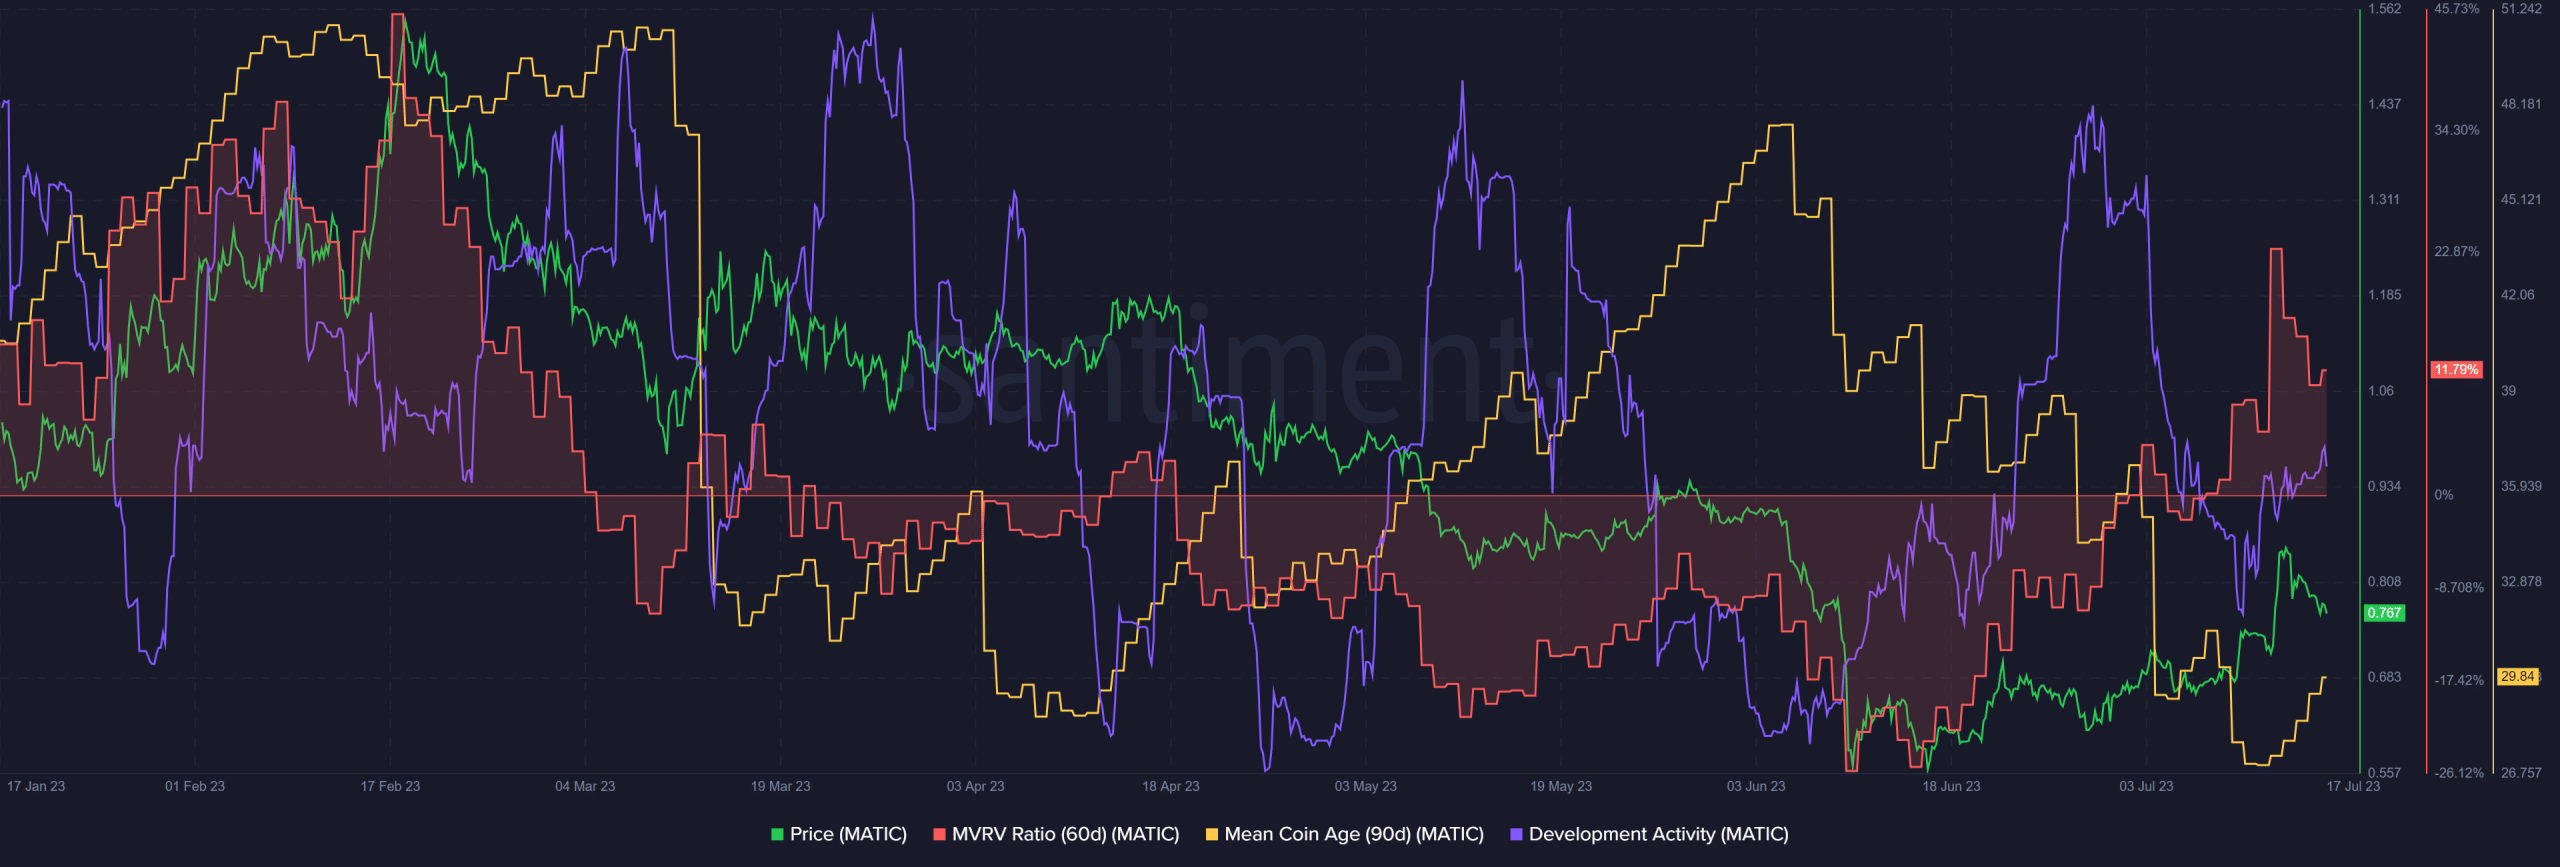2560x867 pixels.
Task: Click the 34.30% MVRV axis value
Action: tap(2456, 130)
